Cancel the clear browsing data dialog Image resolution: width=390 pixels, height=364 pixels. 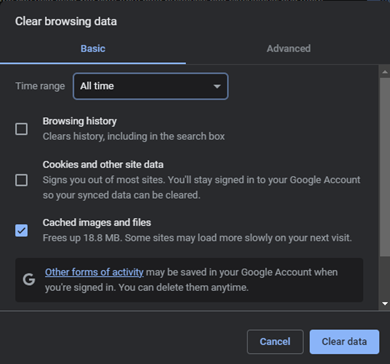click(x=275, y=342)
